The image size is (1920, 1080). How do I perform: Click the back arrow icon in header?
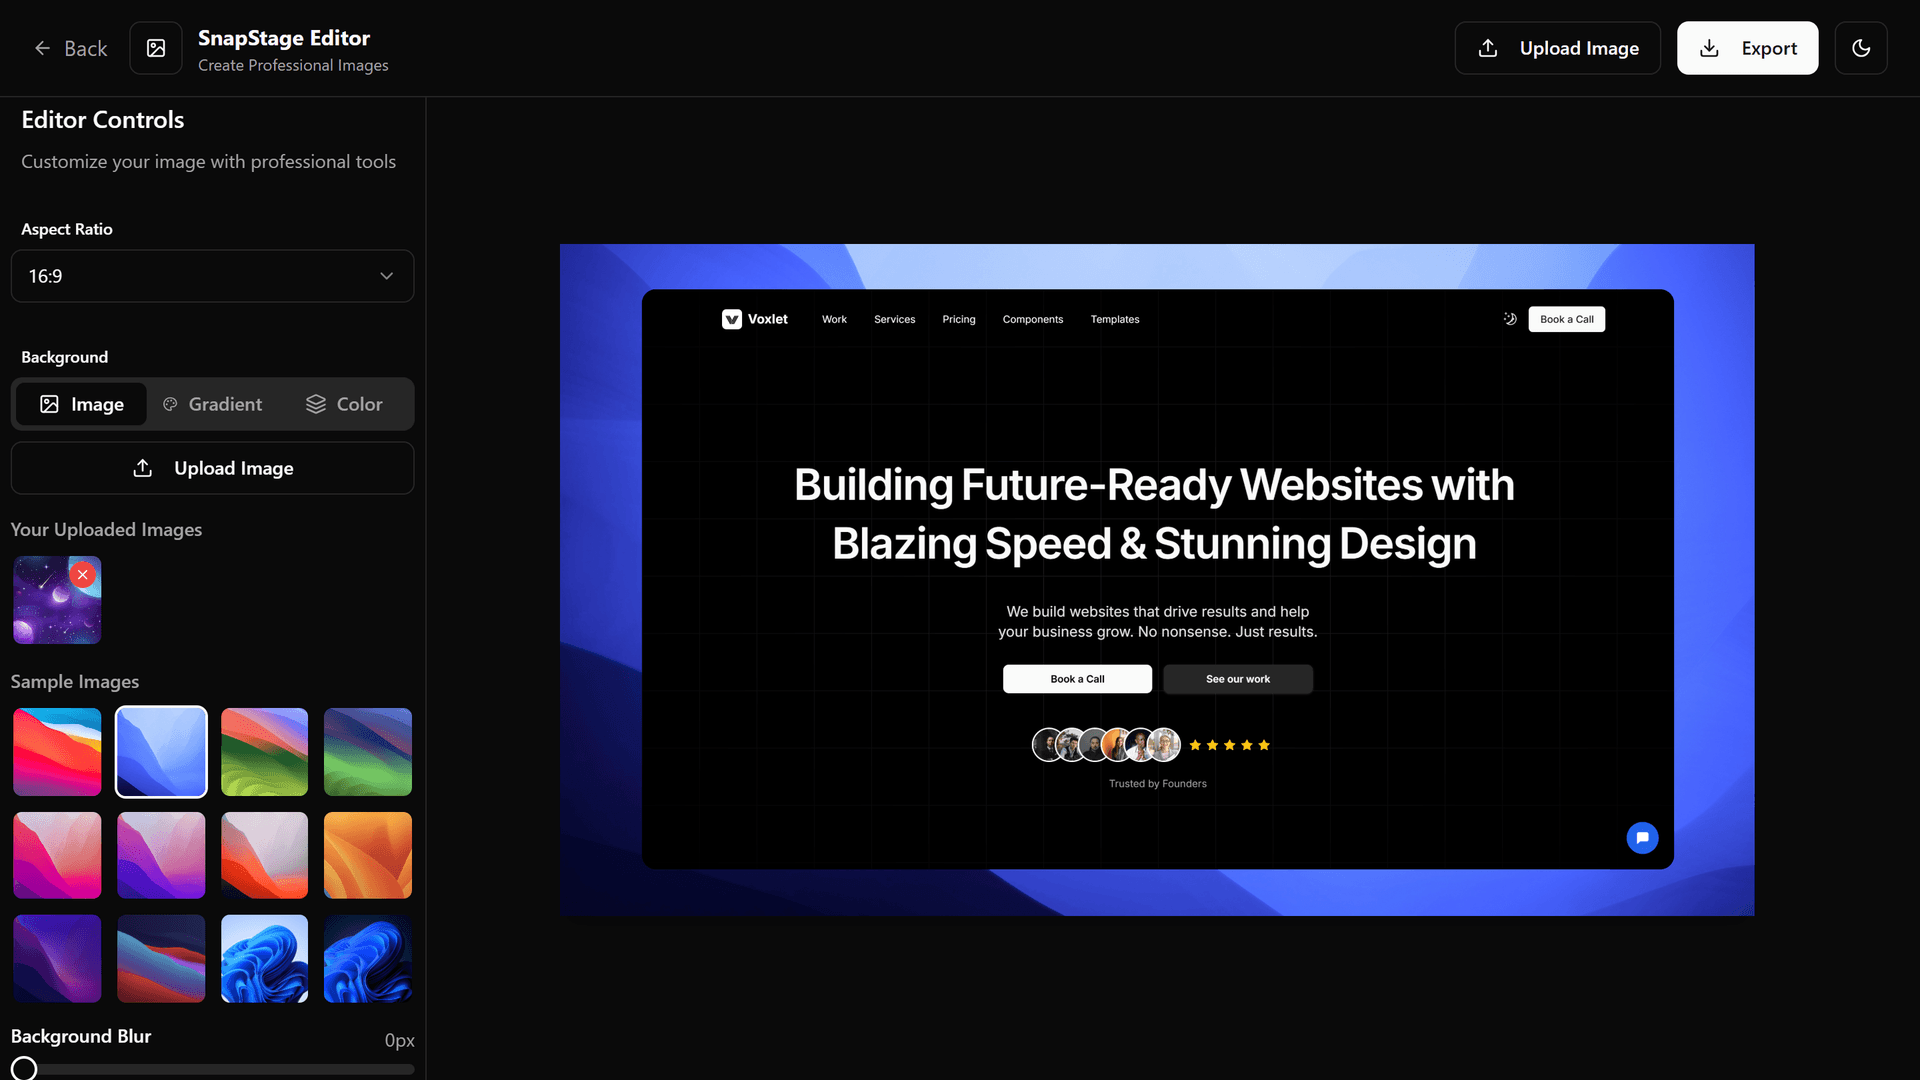tap(42, 48)
